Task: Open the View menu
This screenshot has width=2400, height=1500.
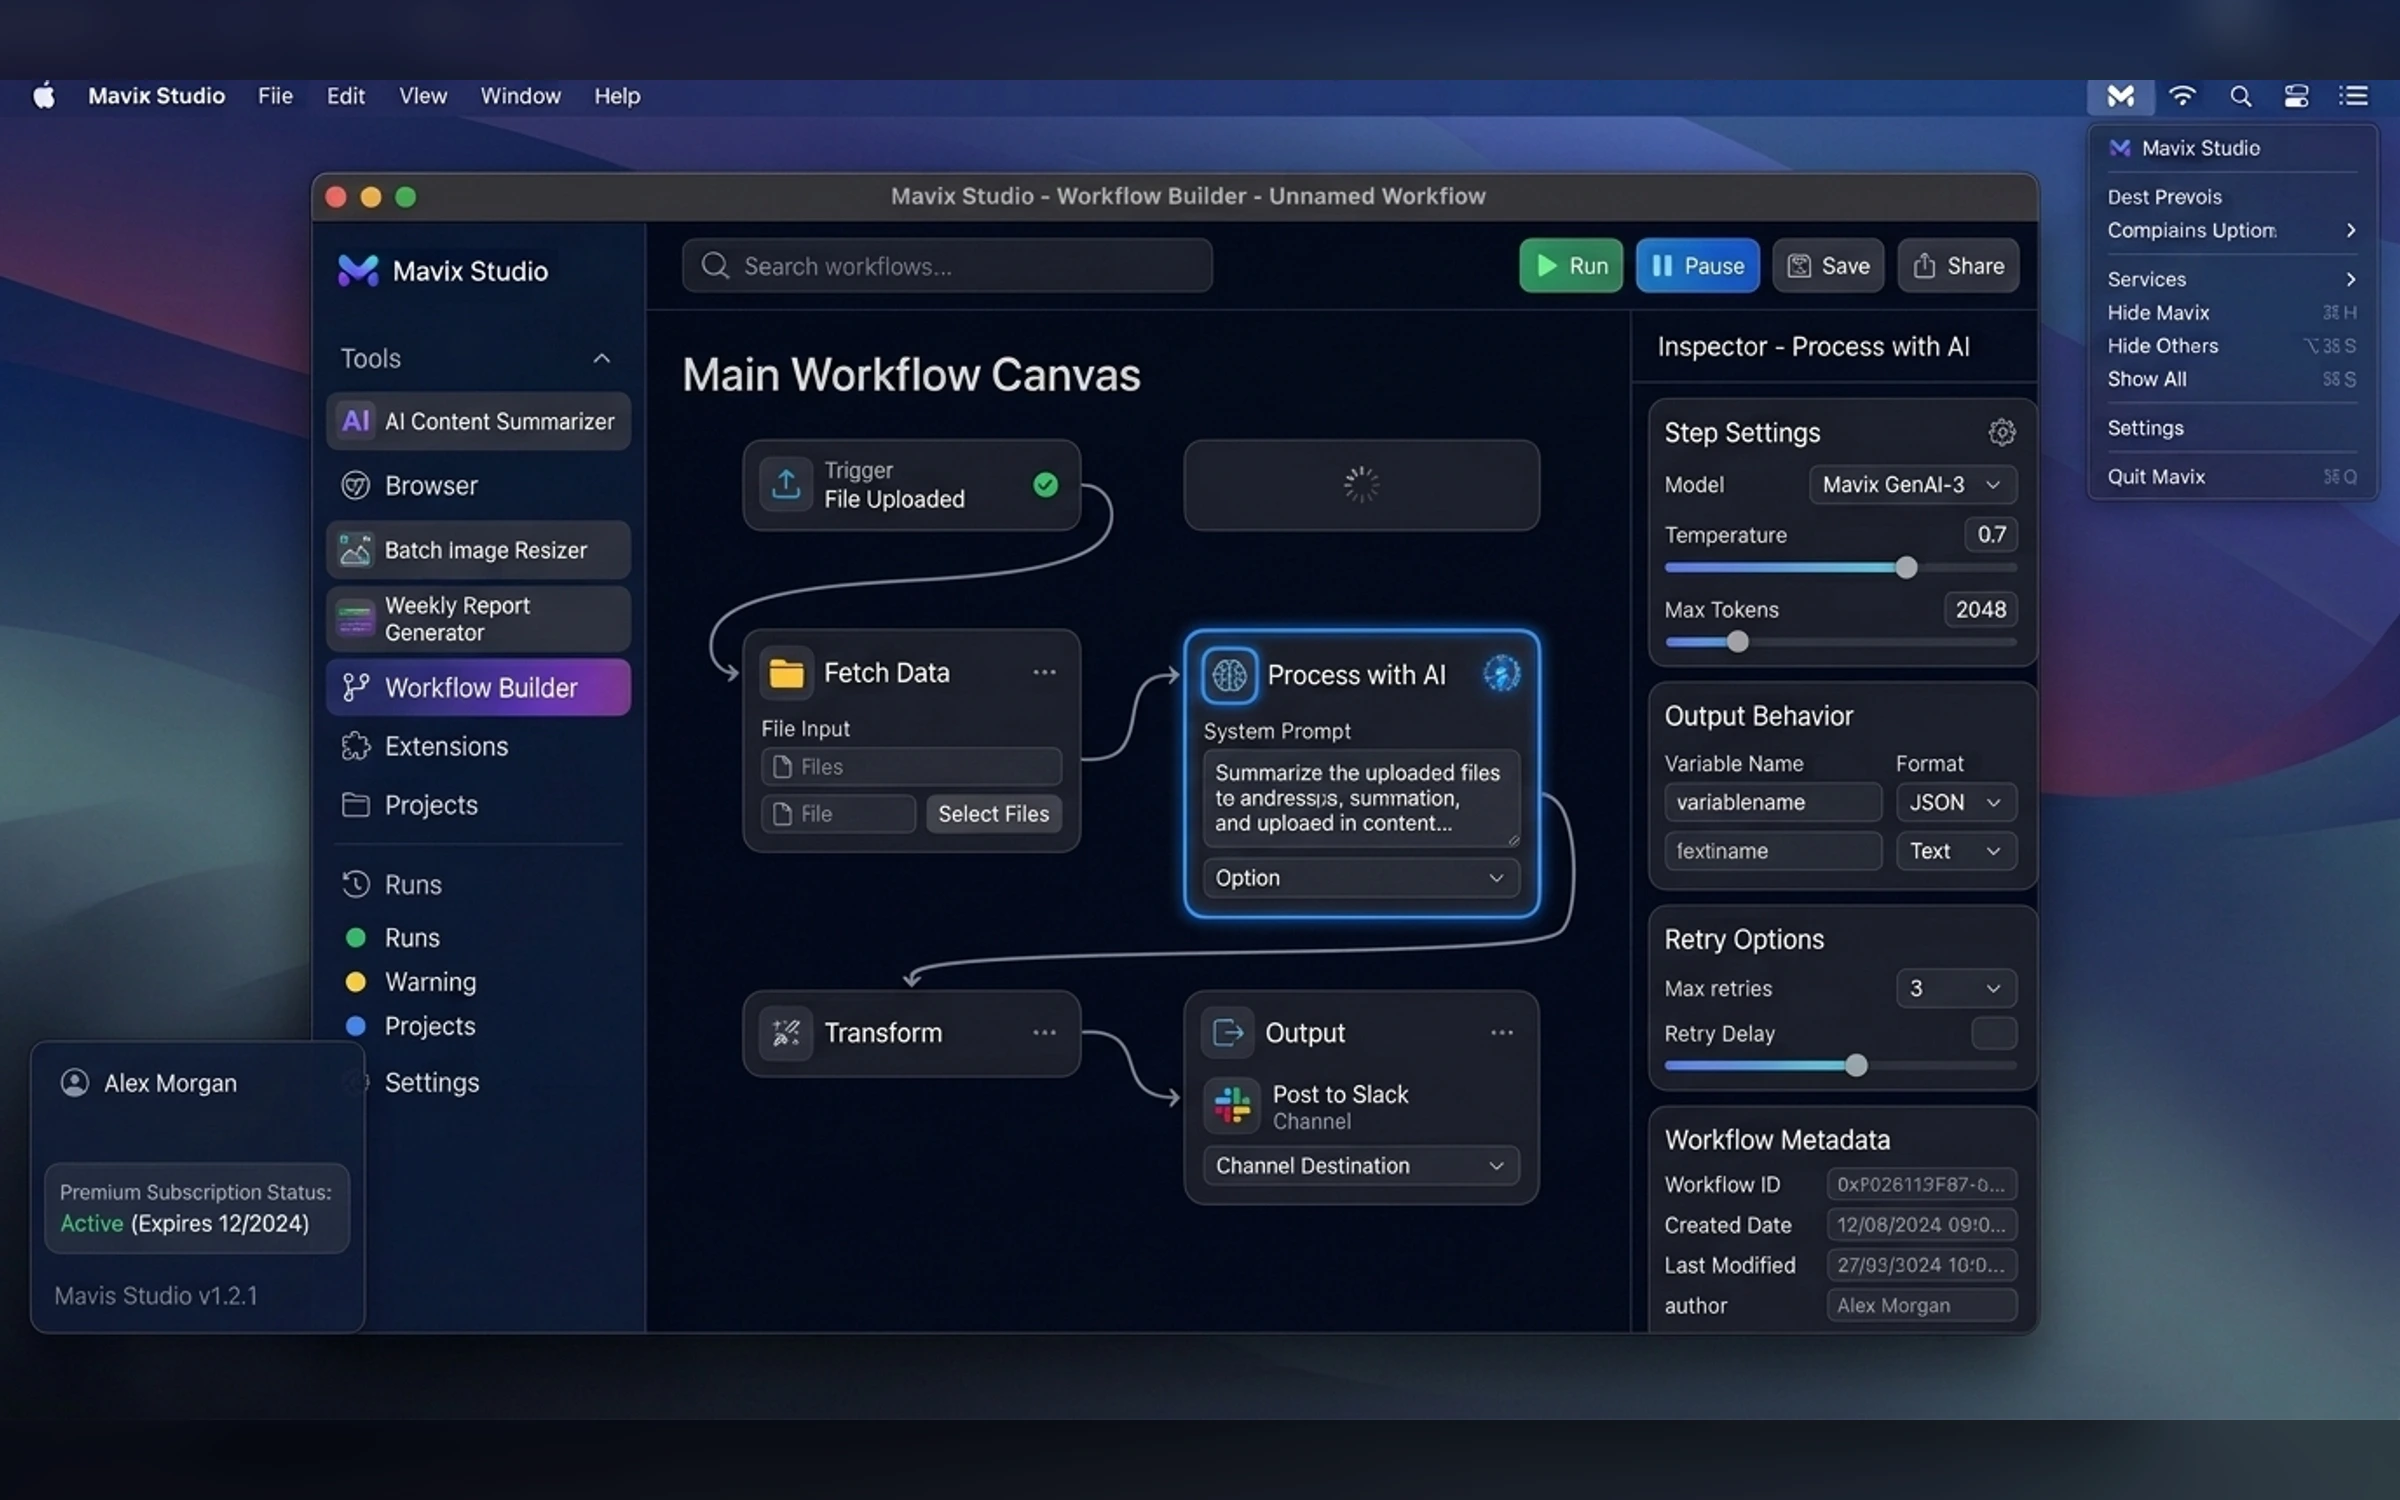Action: (423, 96)
